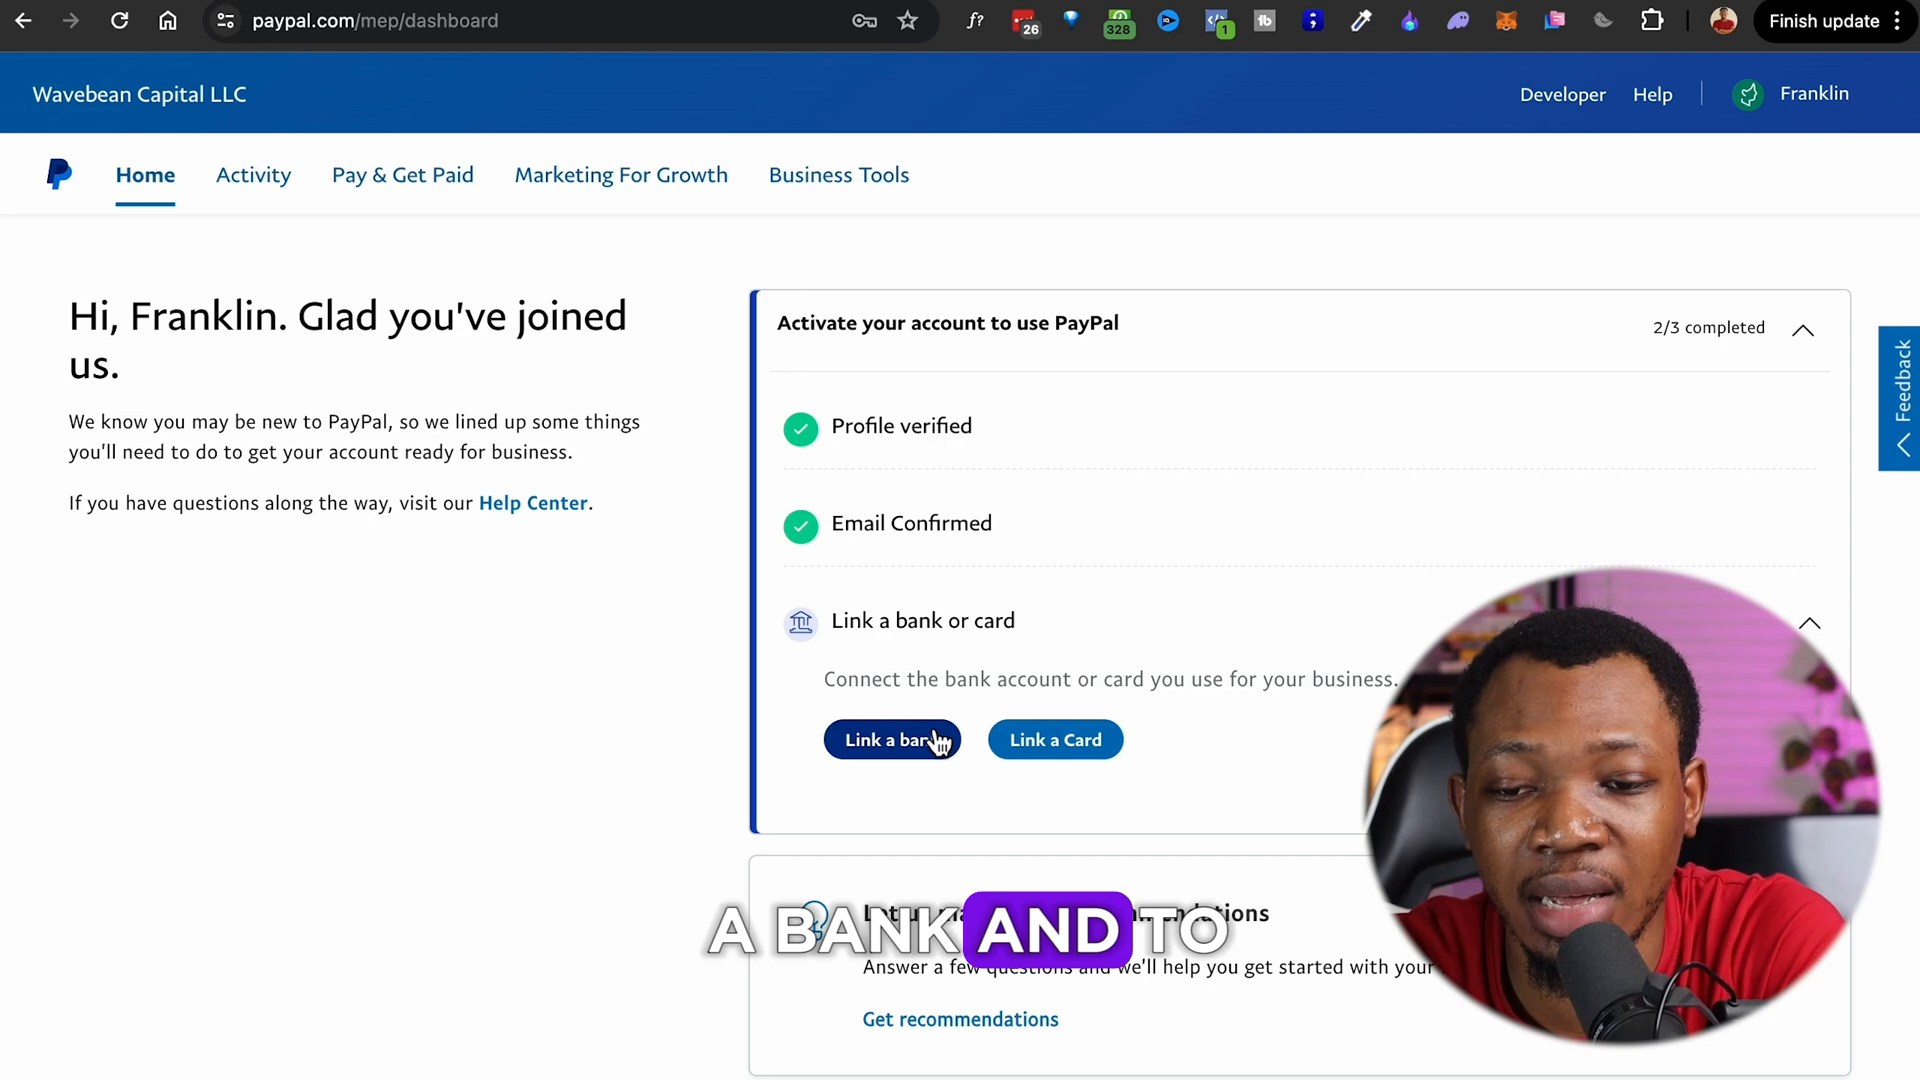View site information icon in address bar
Viewport: 1920px width, 1080px height.
(x=226, y=21)
